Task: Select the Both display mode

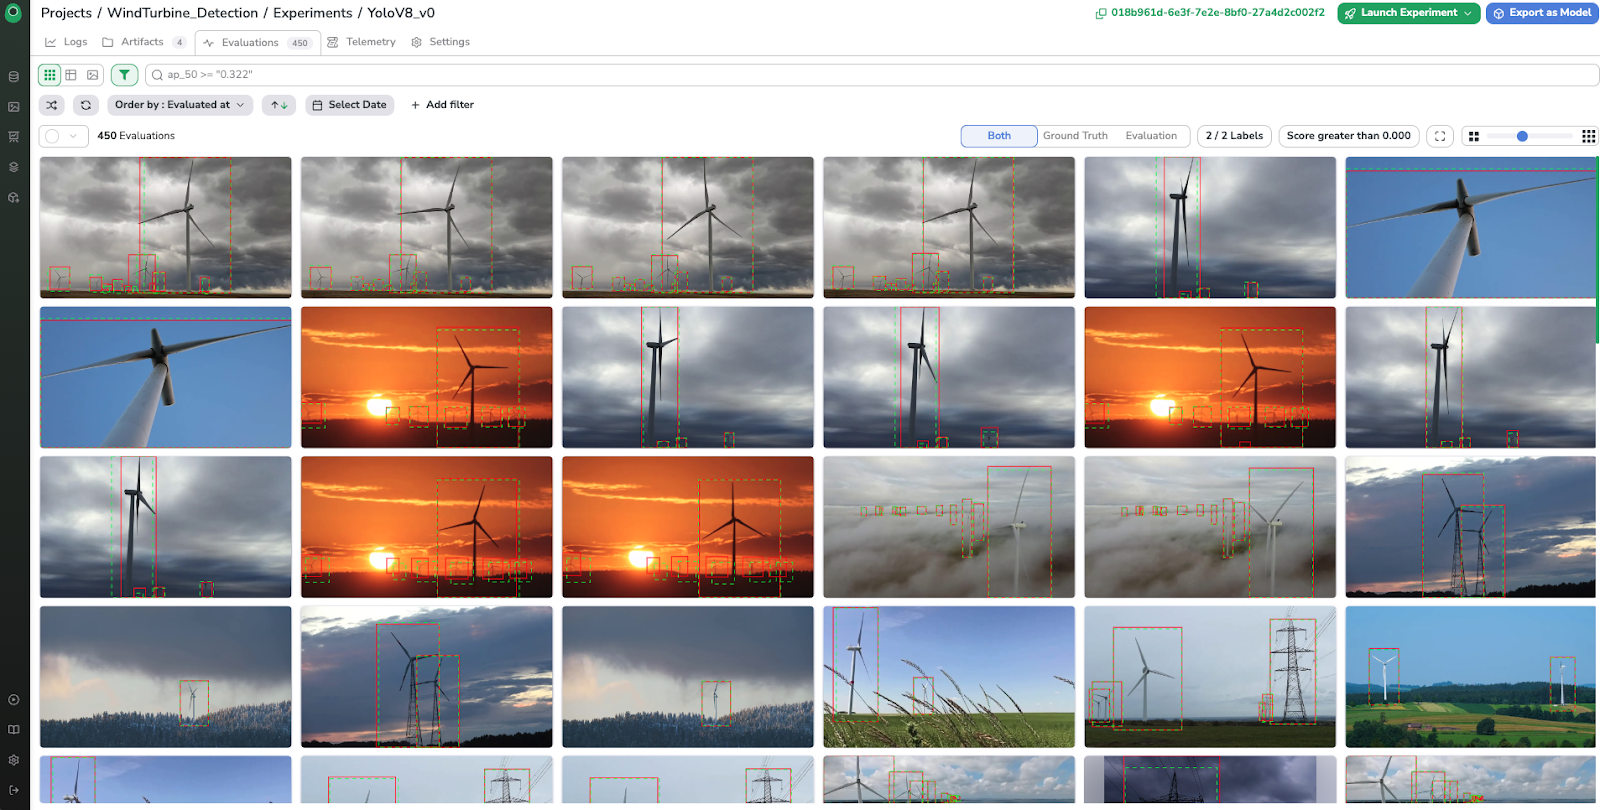Action: [x=999, y=136]
